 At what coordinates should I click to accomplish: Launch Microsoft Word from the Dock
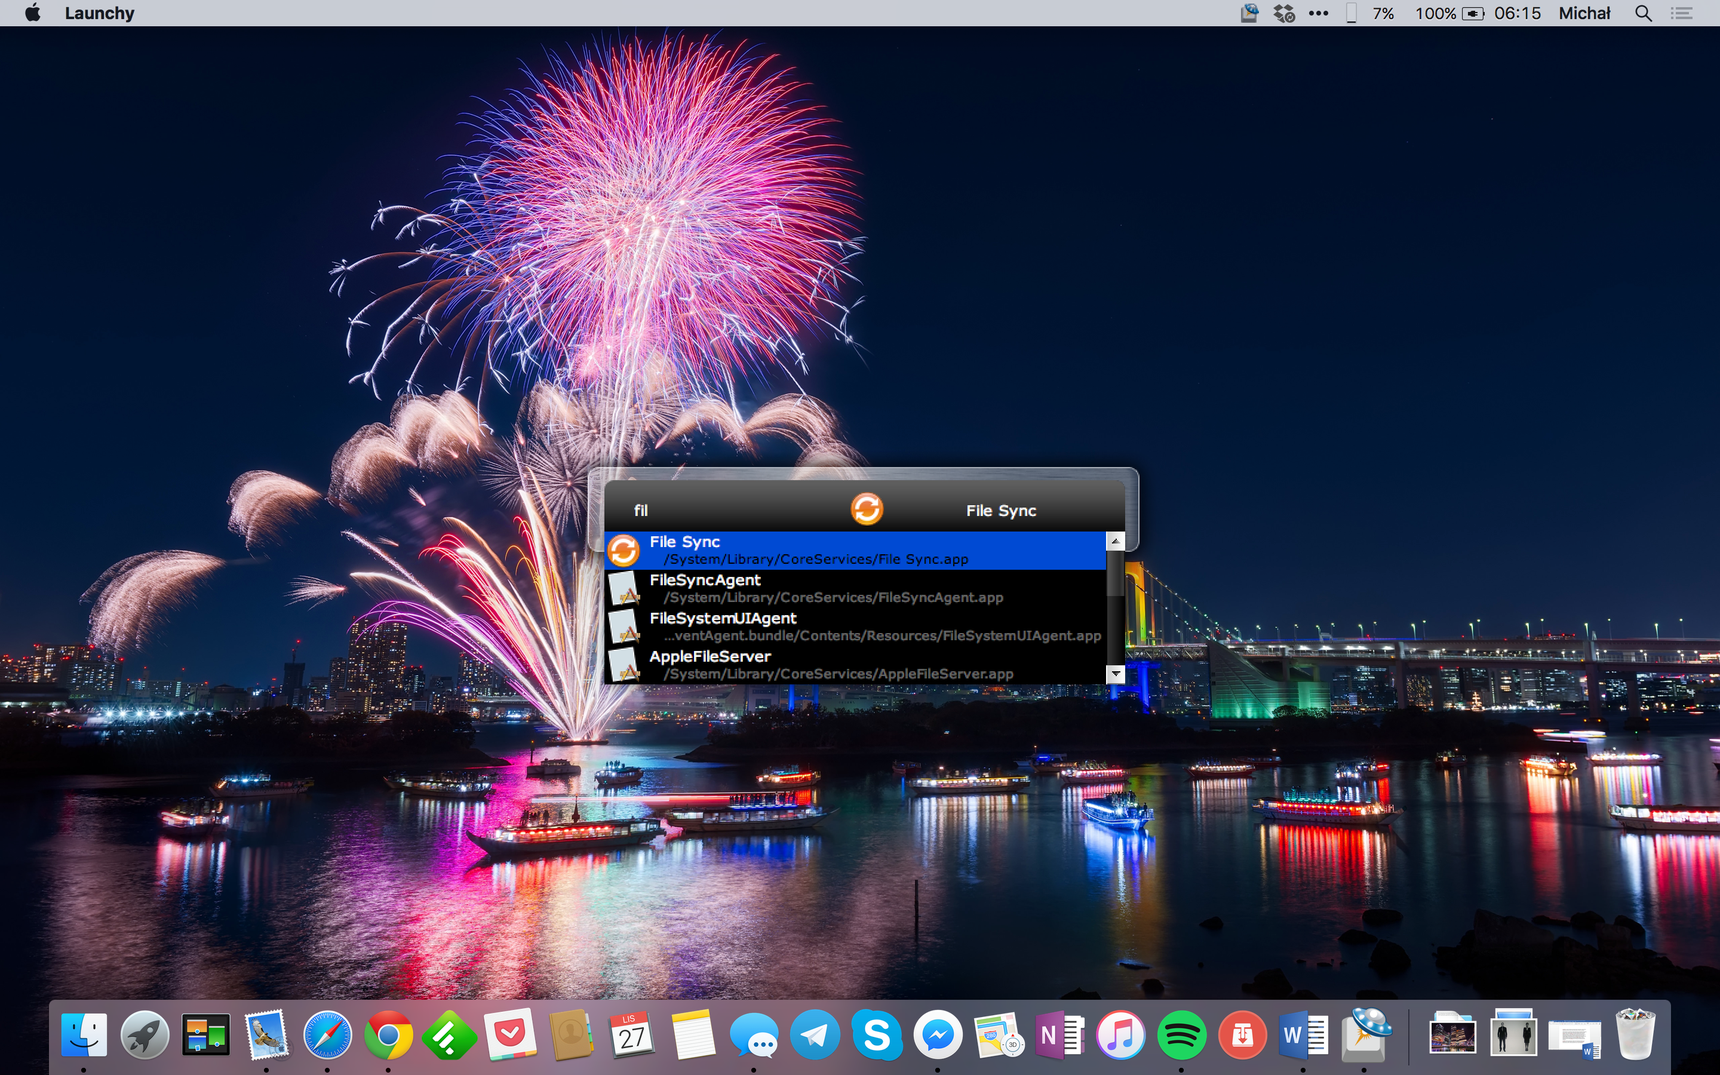[1303, 1035]
